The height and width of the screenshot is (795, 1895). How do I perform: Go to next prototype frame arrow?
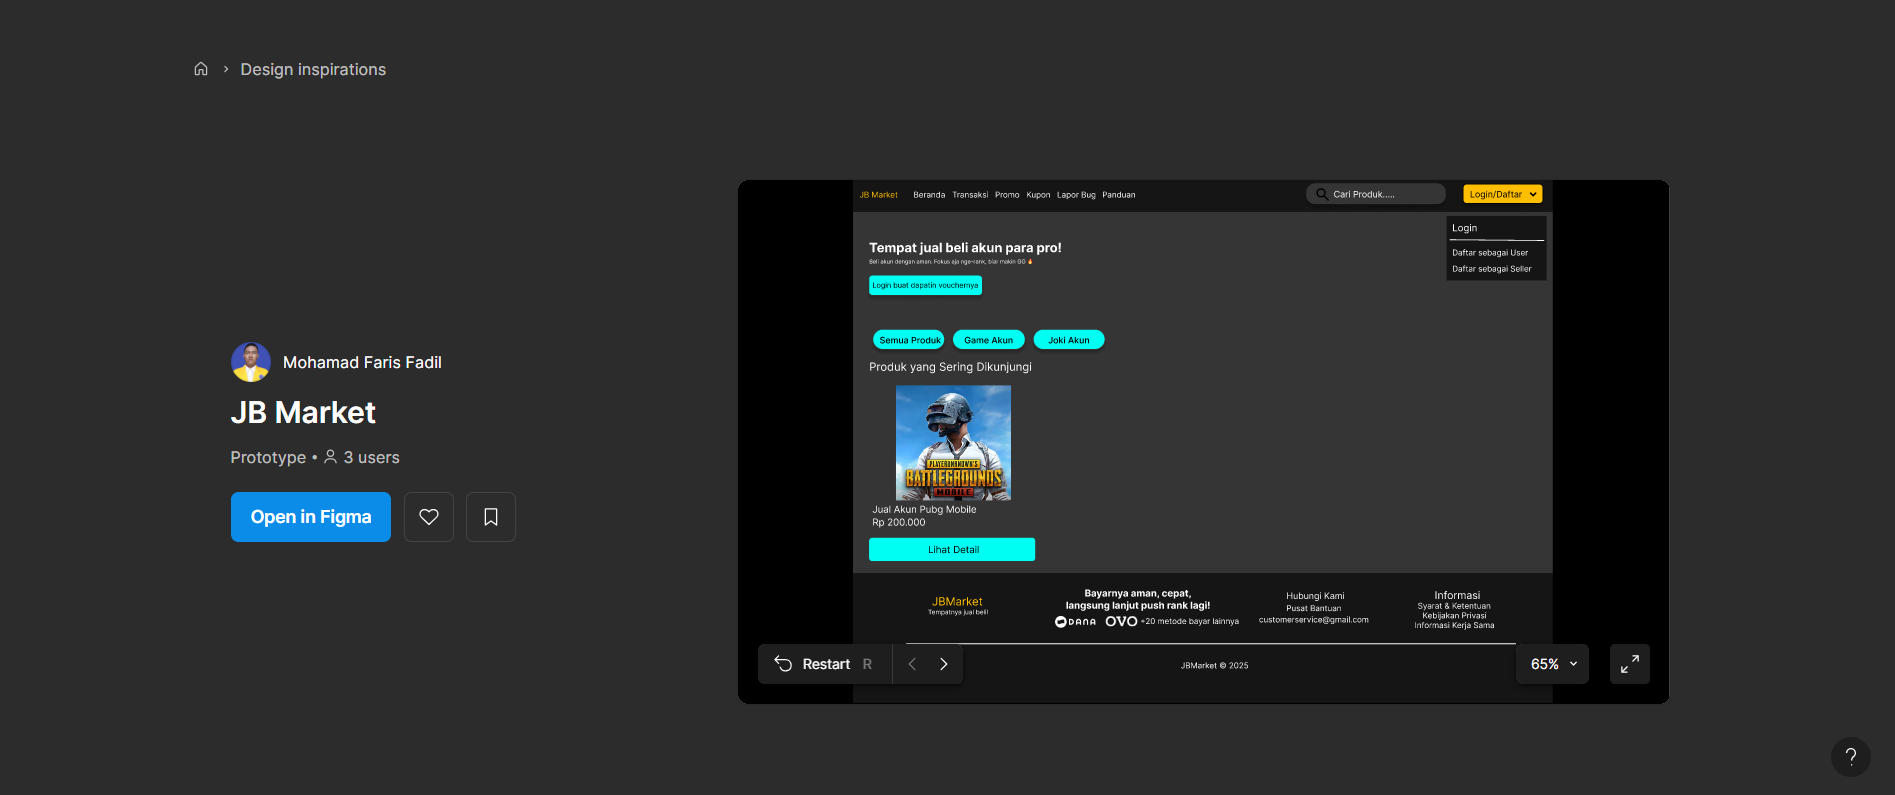click(x=943, y=664)
